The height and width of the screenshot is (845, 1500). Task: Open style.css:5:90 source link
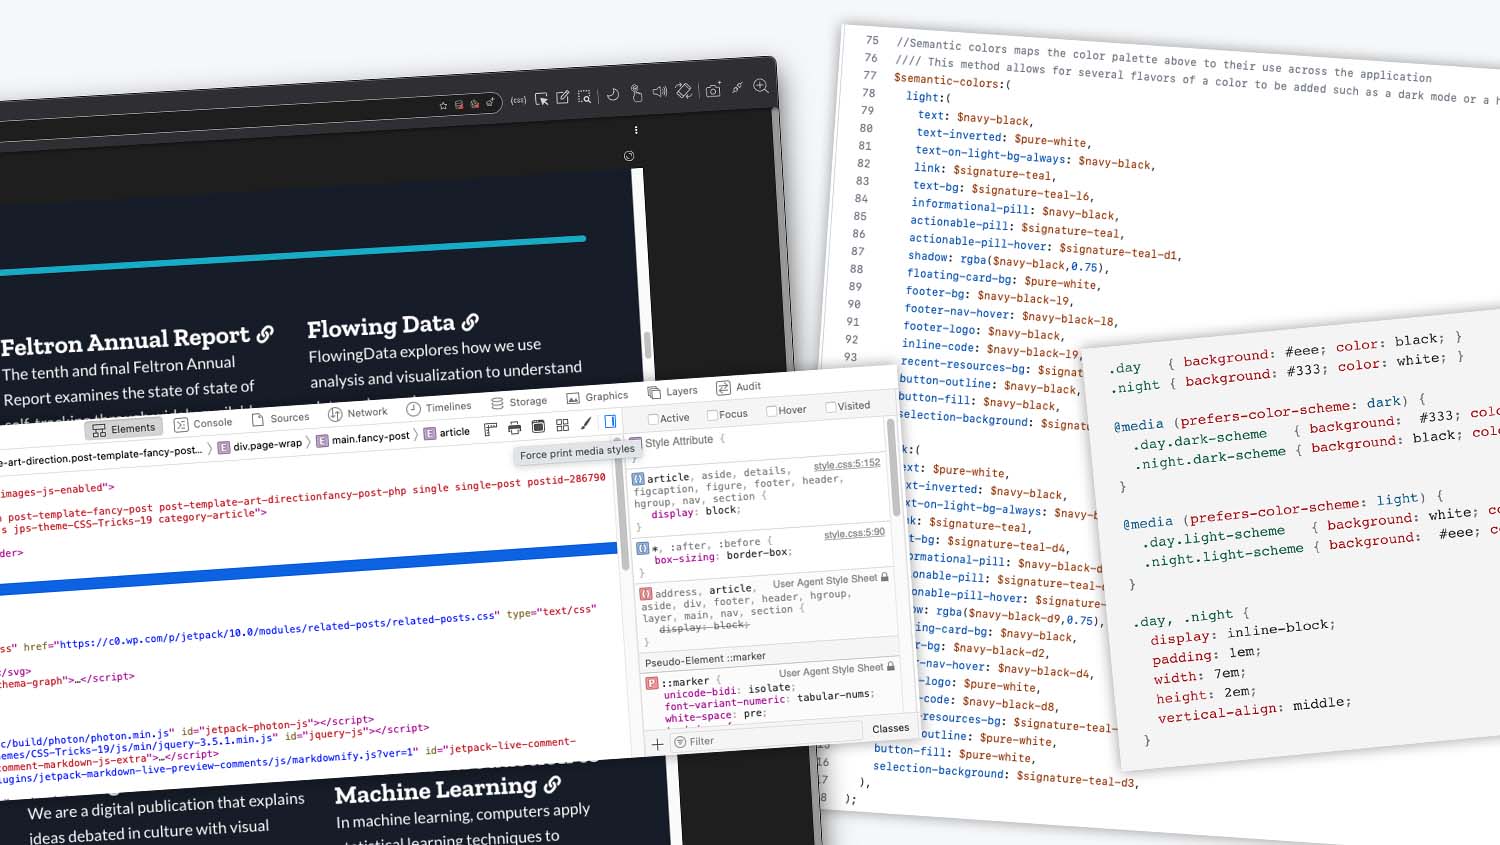[855, 533]
